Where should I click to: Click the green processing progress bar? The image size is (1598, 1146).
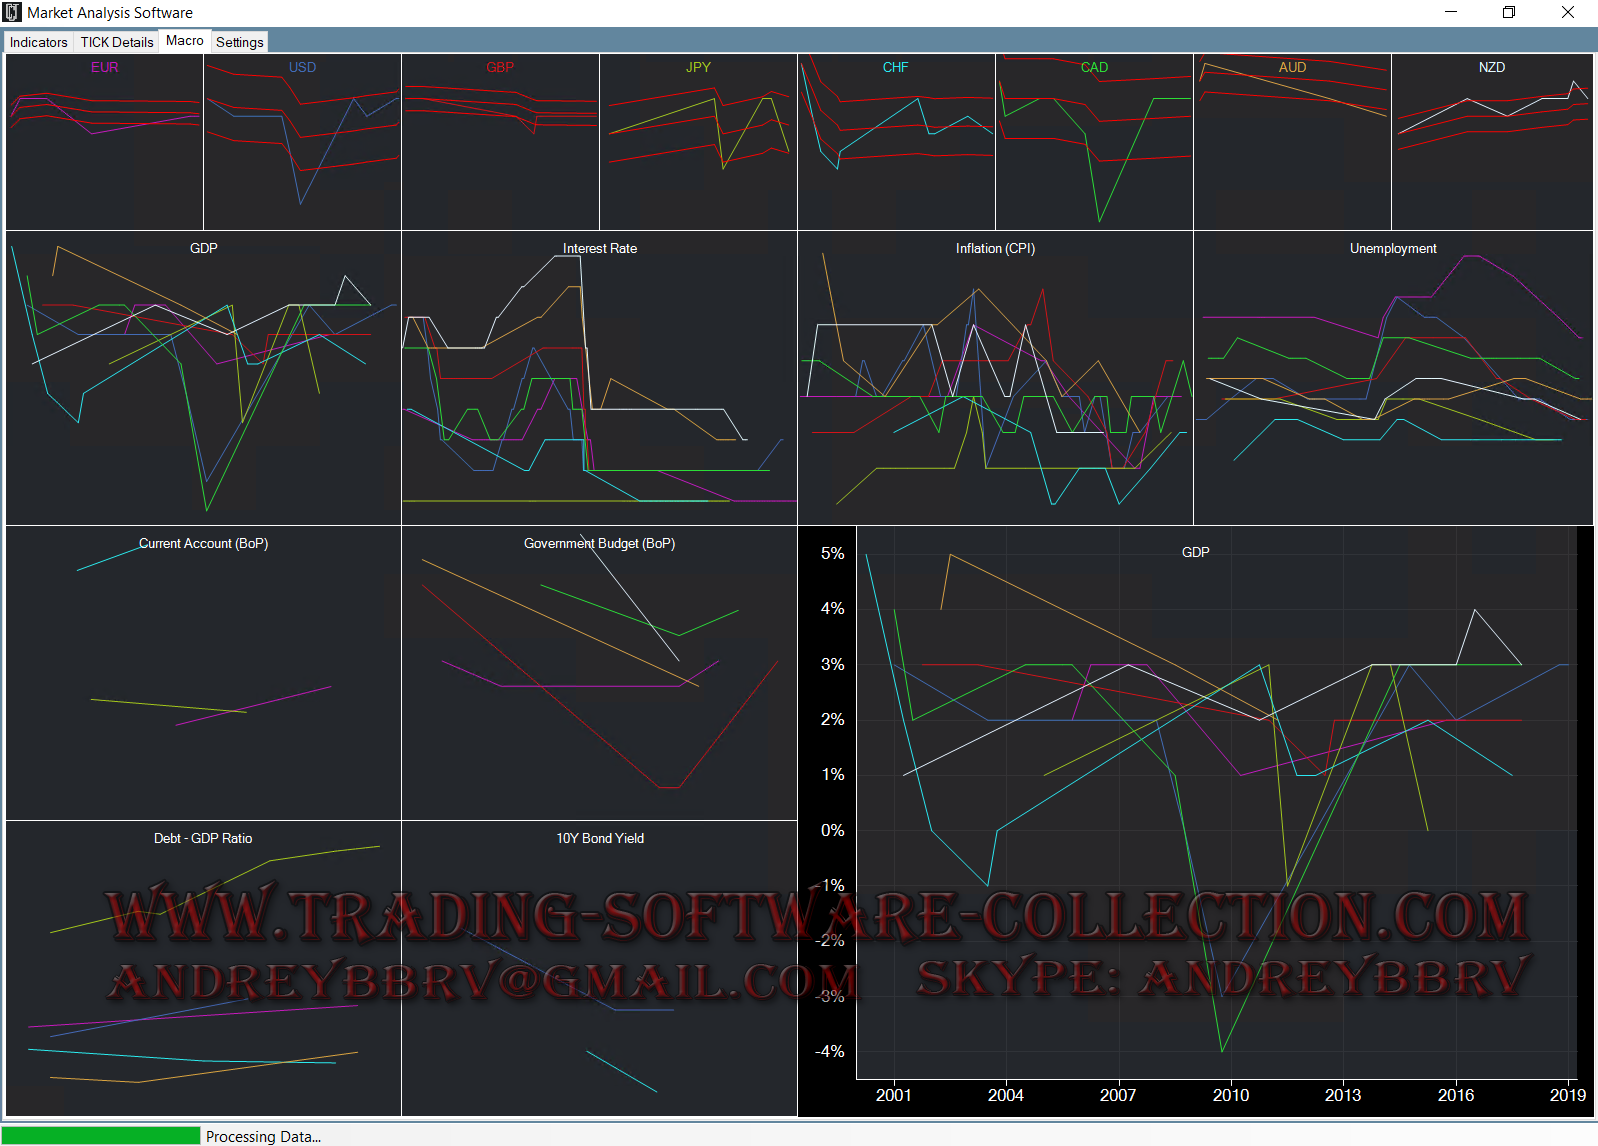tap(101, 1136)
